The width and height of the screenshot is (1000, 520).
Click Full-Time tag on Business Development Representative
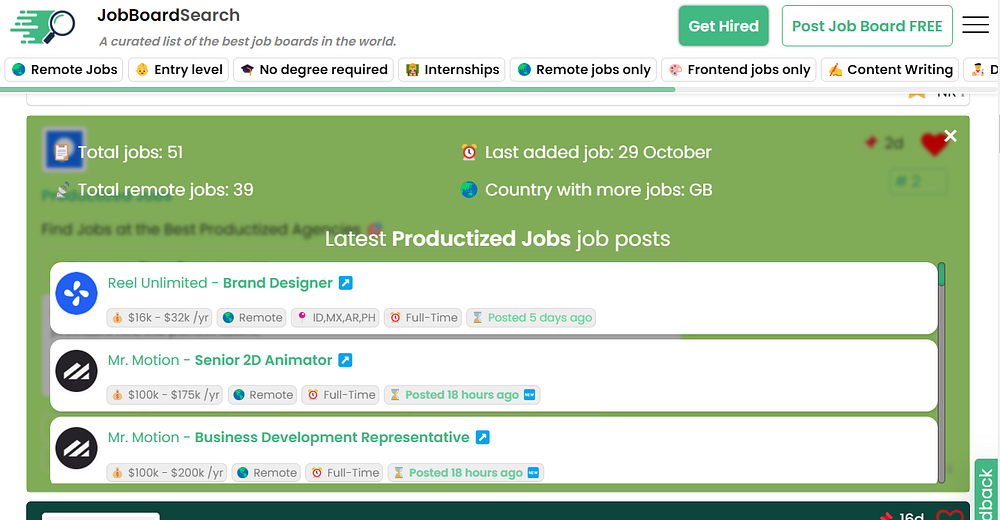tap(345, 473)
